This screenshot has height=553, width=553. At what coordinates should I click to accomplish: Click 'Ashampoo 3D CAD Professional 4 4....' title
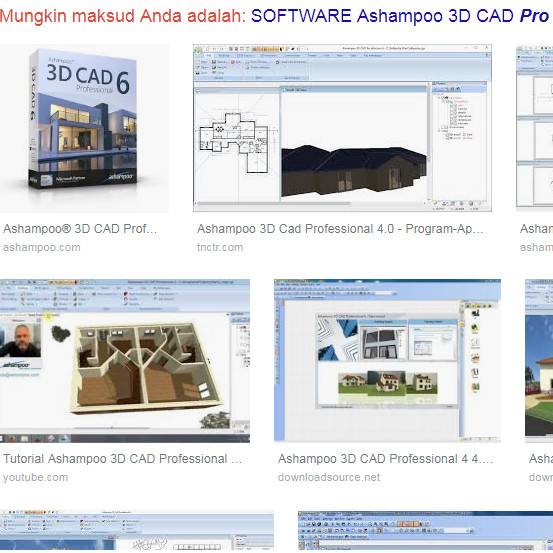[x=385, y=459]
